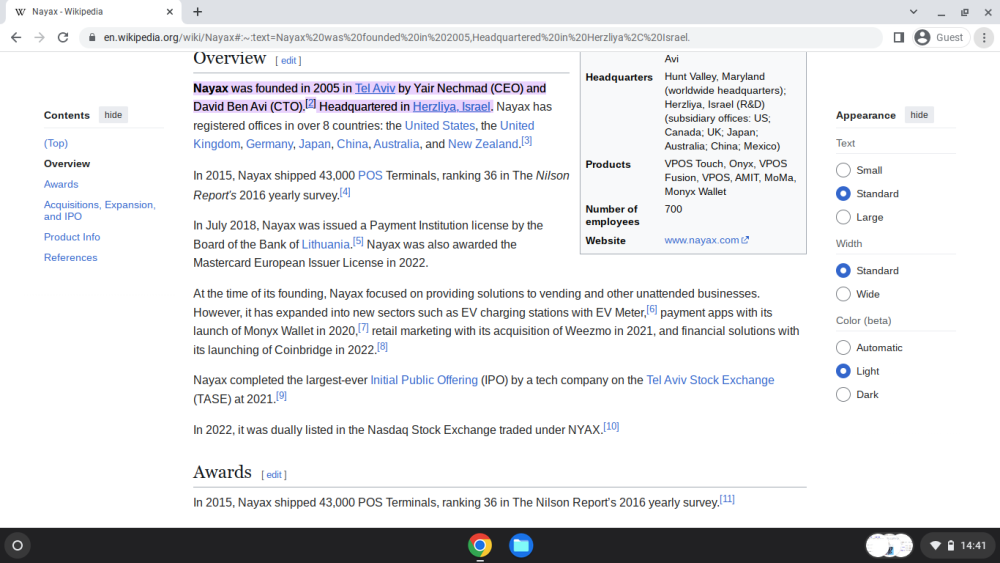The width and height of the screenshot is (1000, 563).
Task: Close the Nayax - Wikipedia tab
Action: (x=170, y=11)
